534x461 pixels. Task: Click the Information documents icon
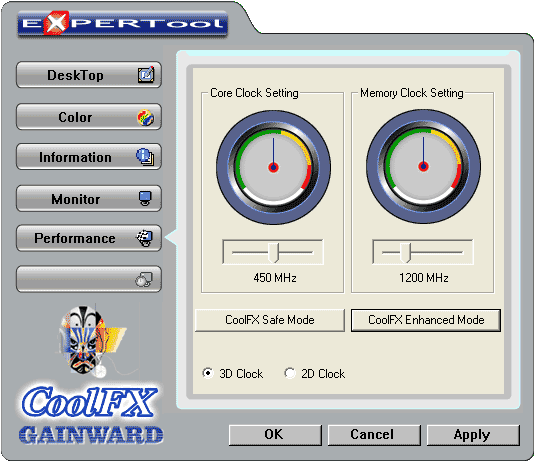click(x=145, y=157)
